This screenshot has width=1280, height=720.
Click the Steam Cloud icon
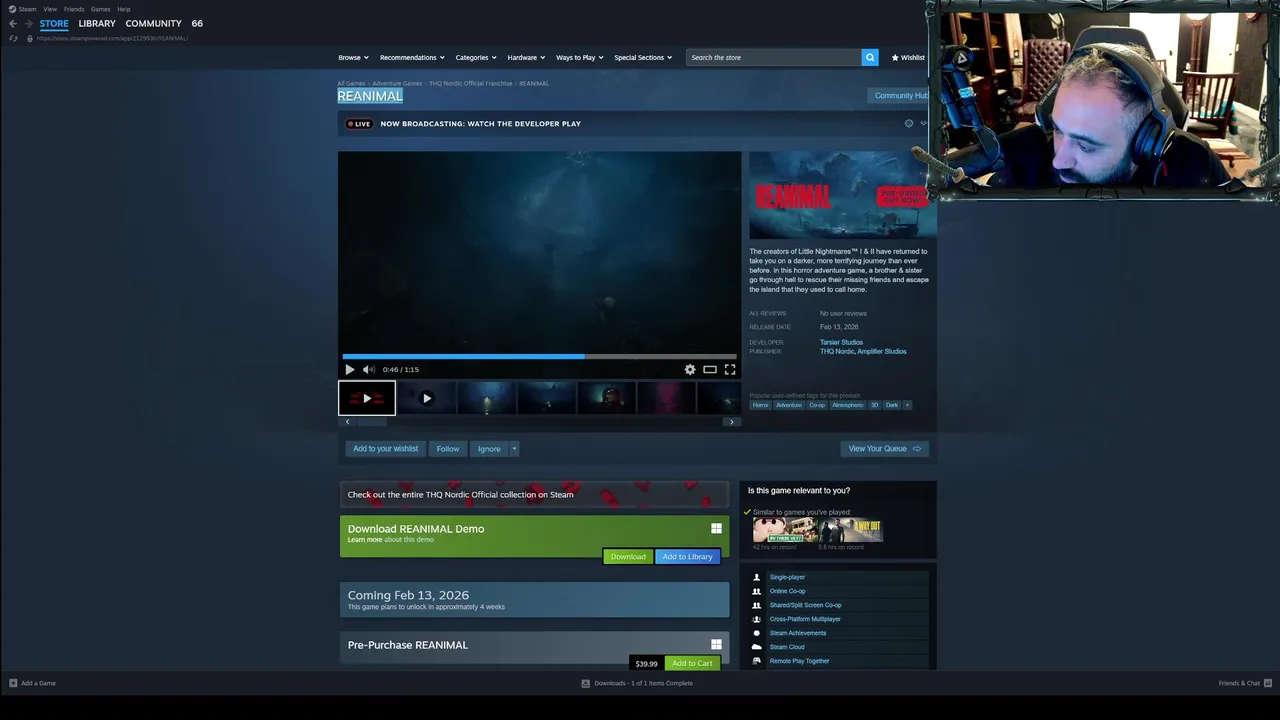[756, 647]
